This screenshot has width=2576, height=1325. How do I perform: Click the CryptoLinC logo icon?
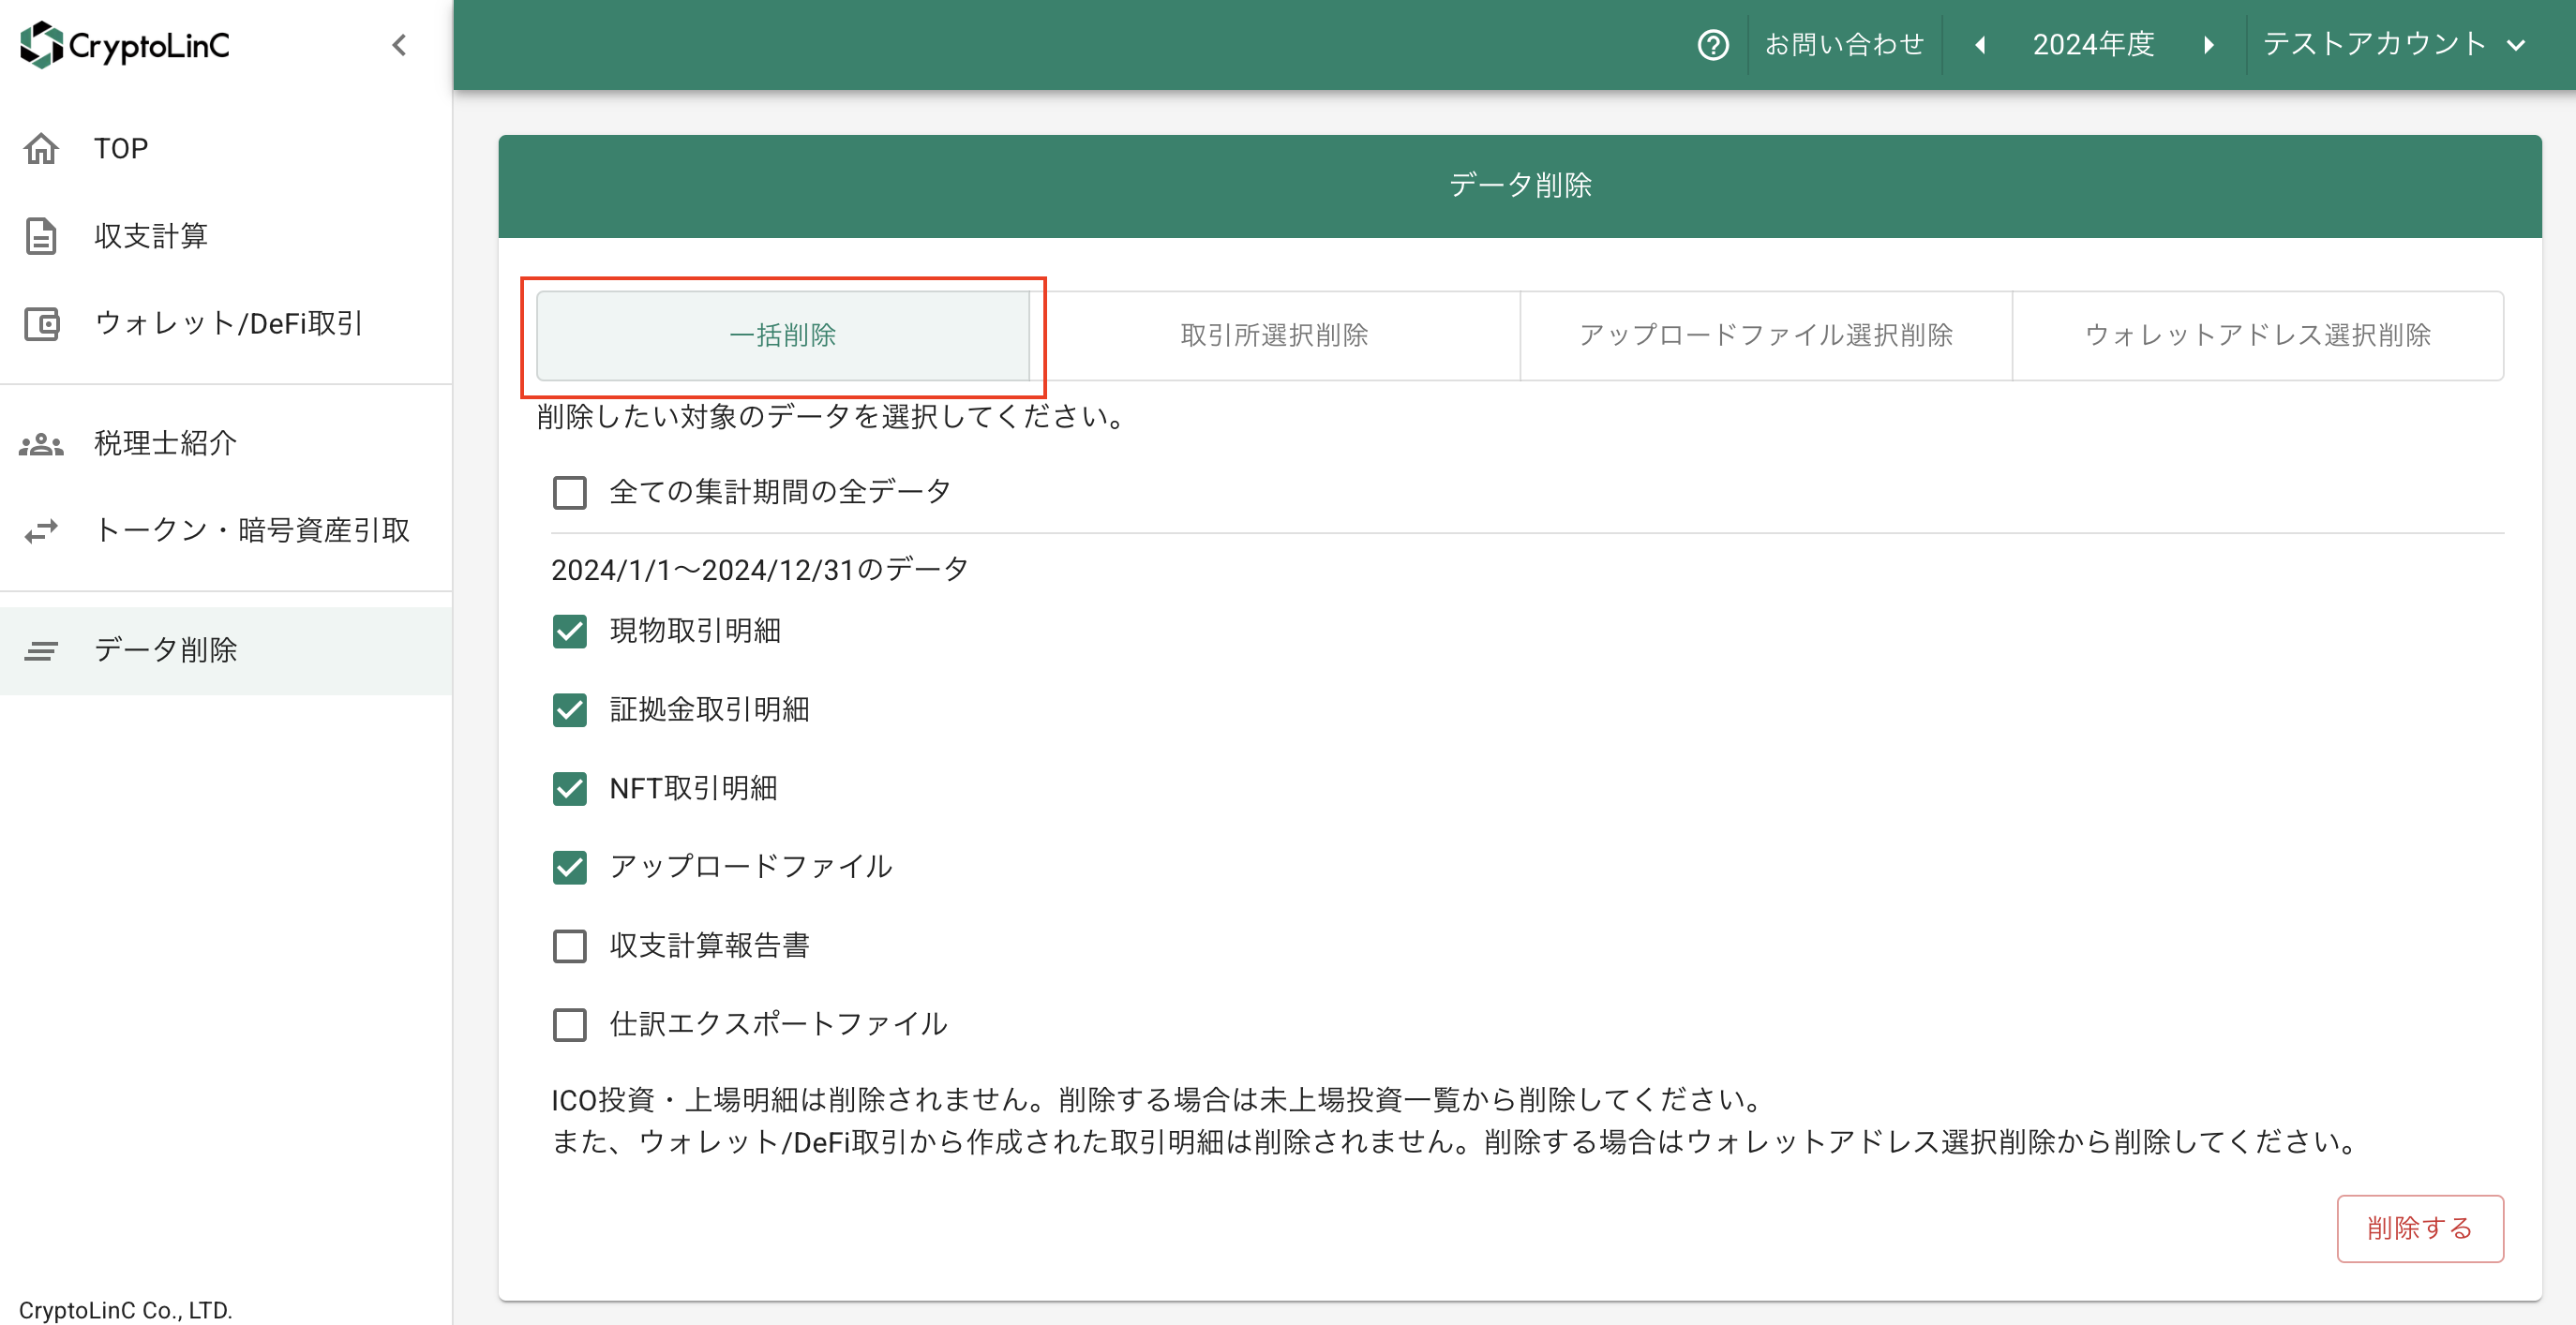41,45
